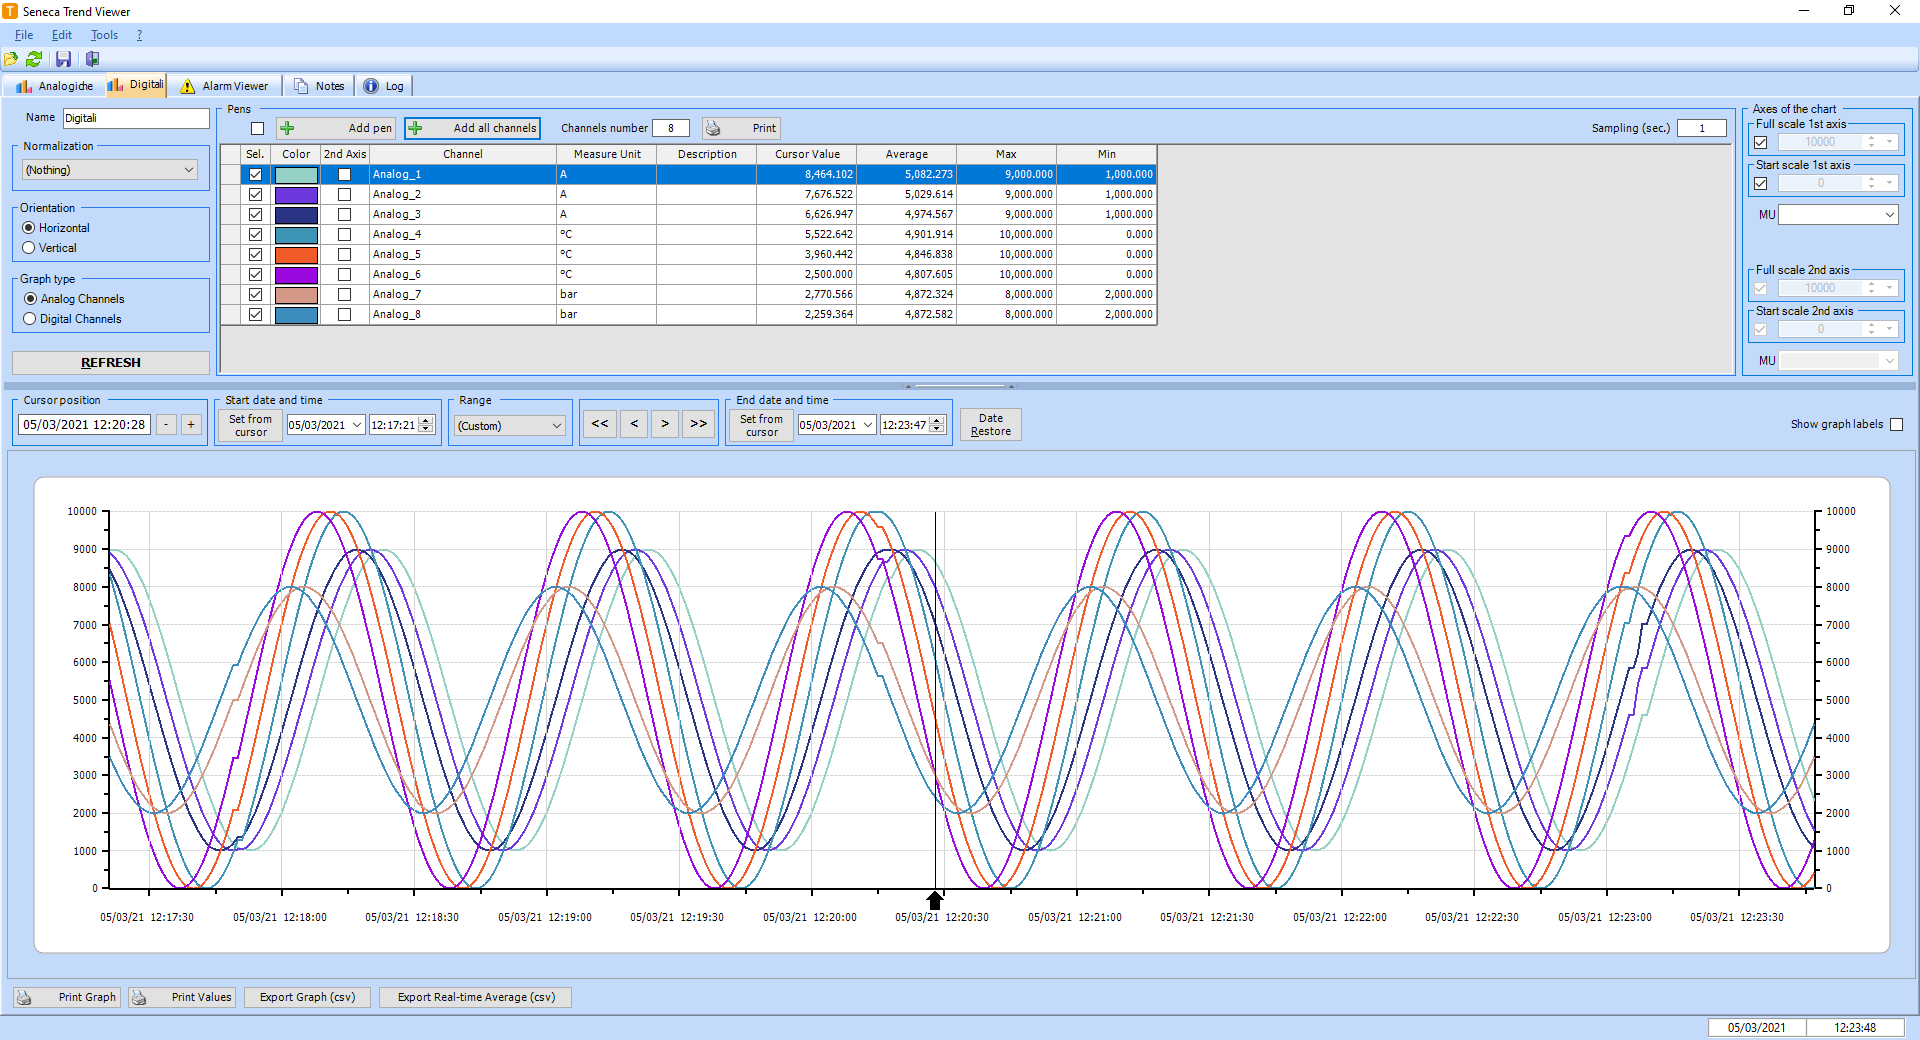Click the orange Analog_5 color swatch
1920x1040 pixels.
tap(296, 254)
